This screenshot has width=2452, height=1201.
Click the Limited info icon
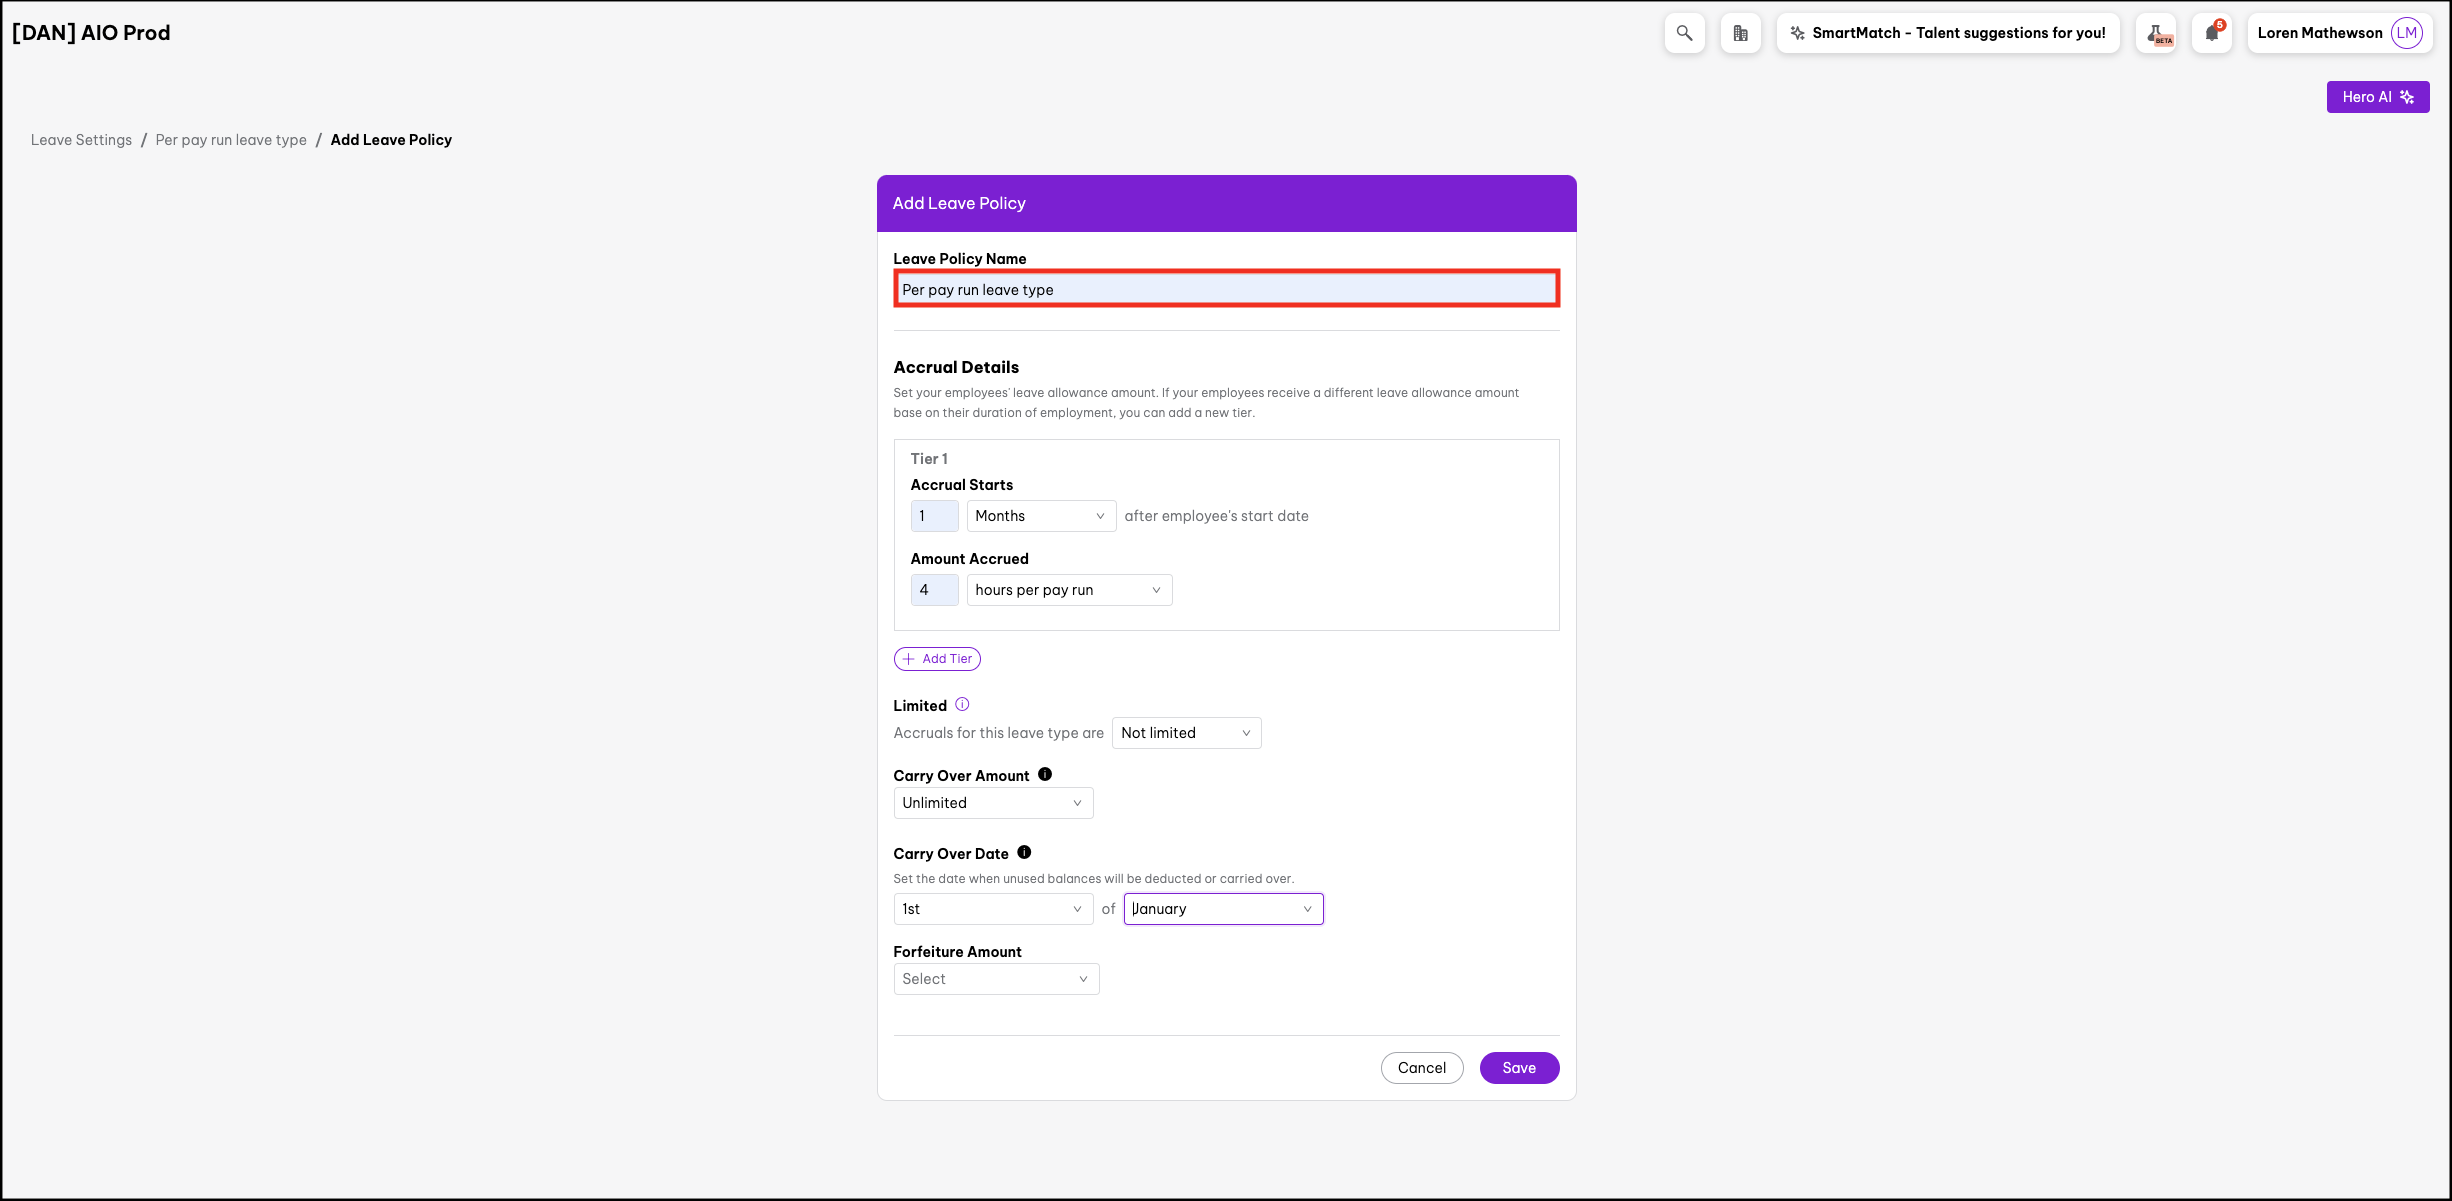(x=962, y=705)
